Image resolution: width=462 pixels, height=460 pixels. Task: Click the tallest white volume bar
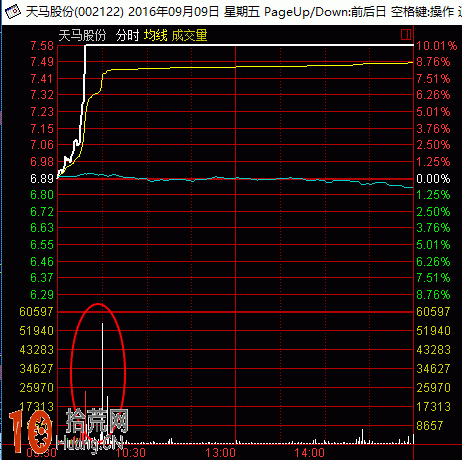pyautogui.click(x=102, y=383)
